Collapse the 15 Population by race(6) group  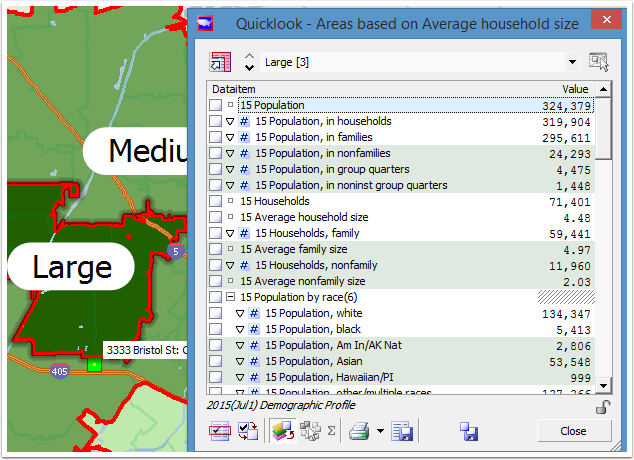(231, 297)
